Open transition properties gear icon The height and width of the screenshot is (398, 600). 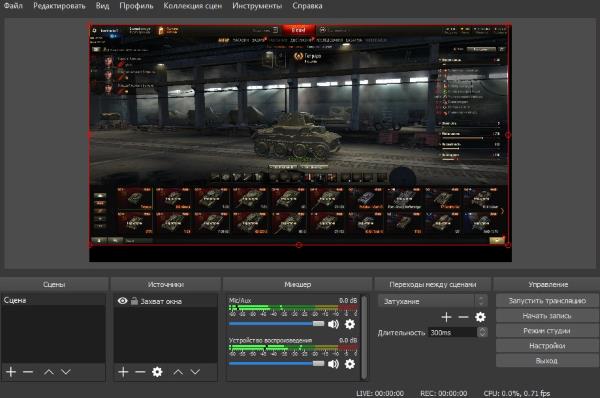[x=480, y=317]
